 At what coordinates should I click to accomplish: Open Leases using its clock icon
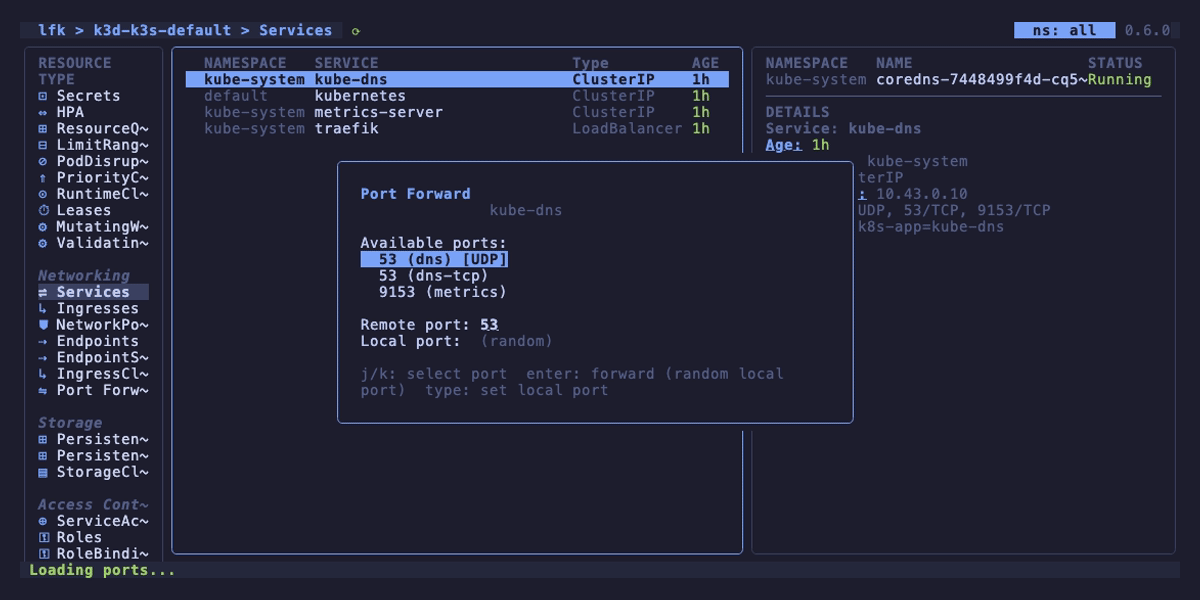click(43, 210)
